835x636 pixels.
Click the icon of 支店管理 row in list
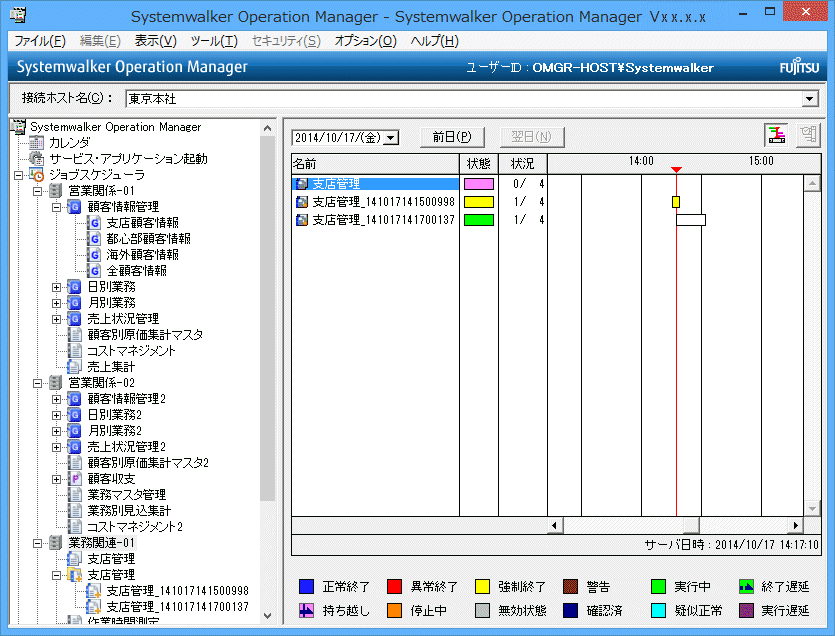(302, 184)
